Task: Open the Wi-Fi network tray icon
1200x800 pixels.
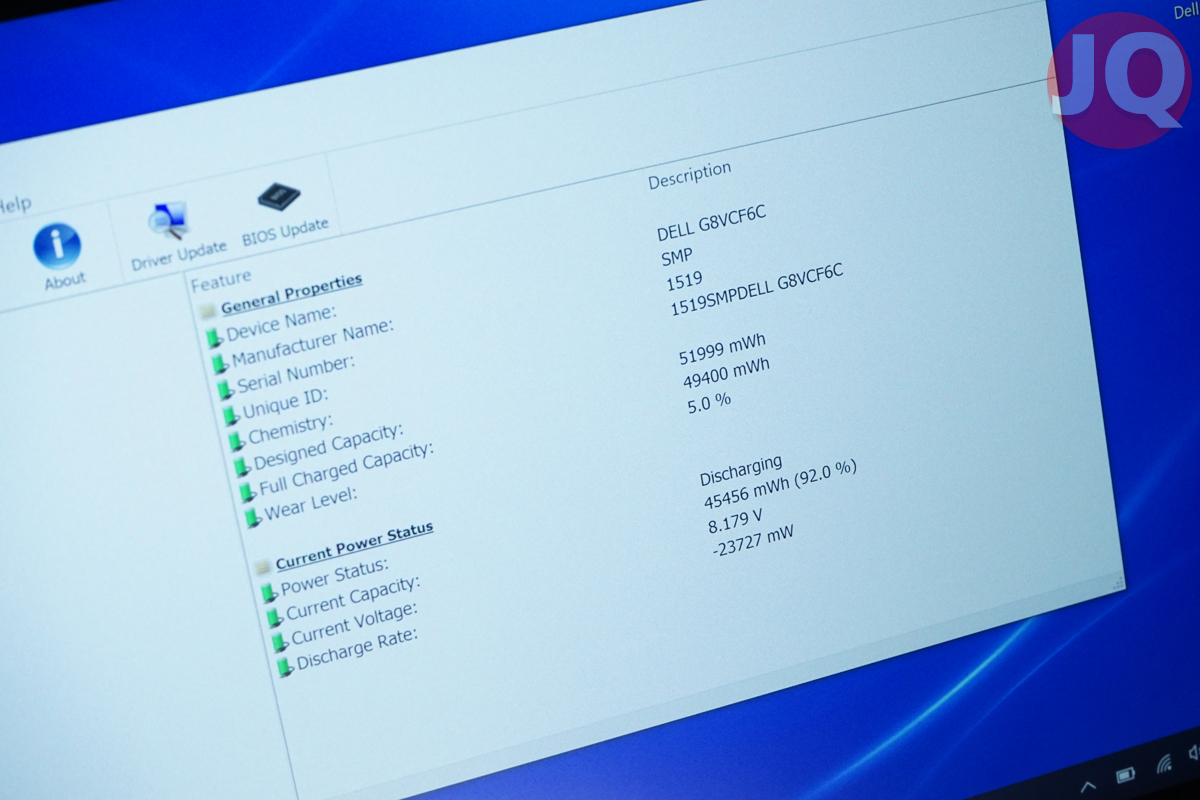Action: (1163, 765)
